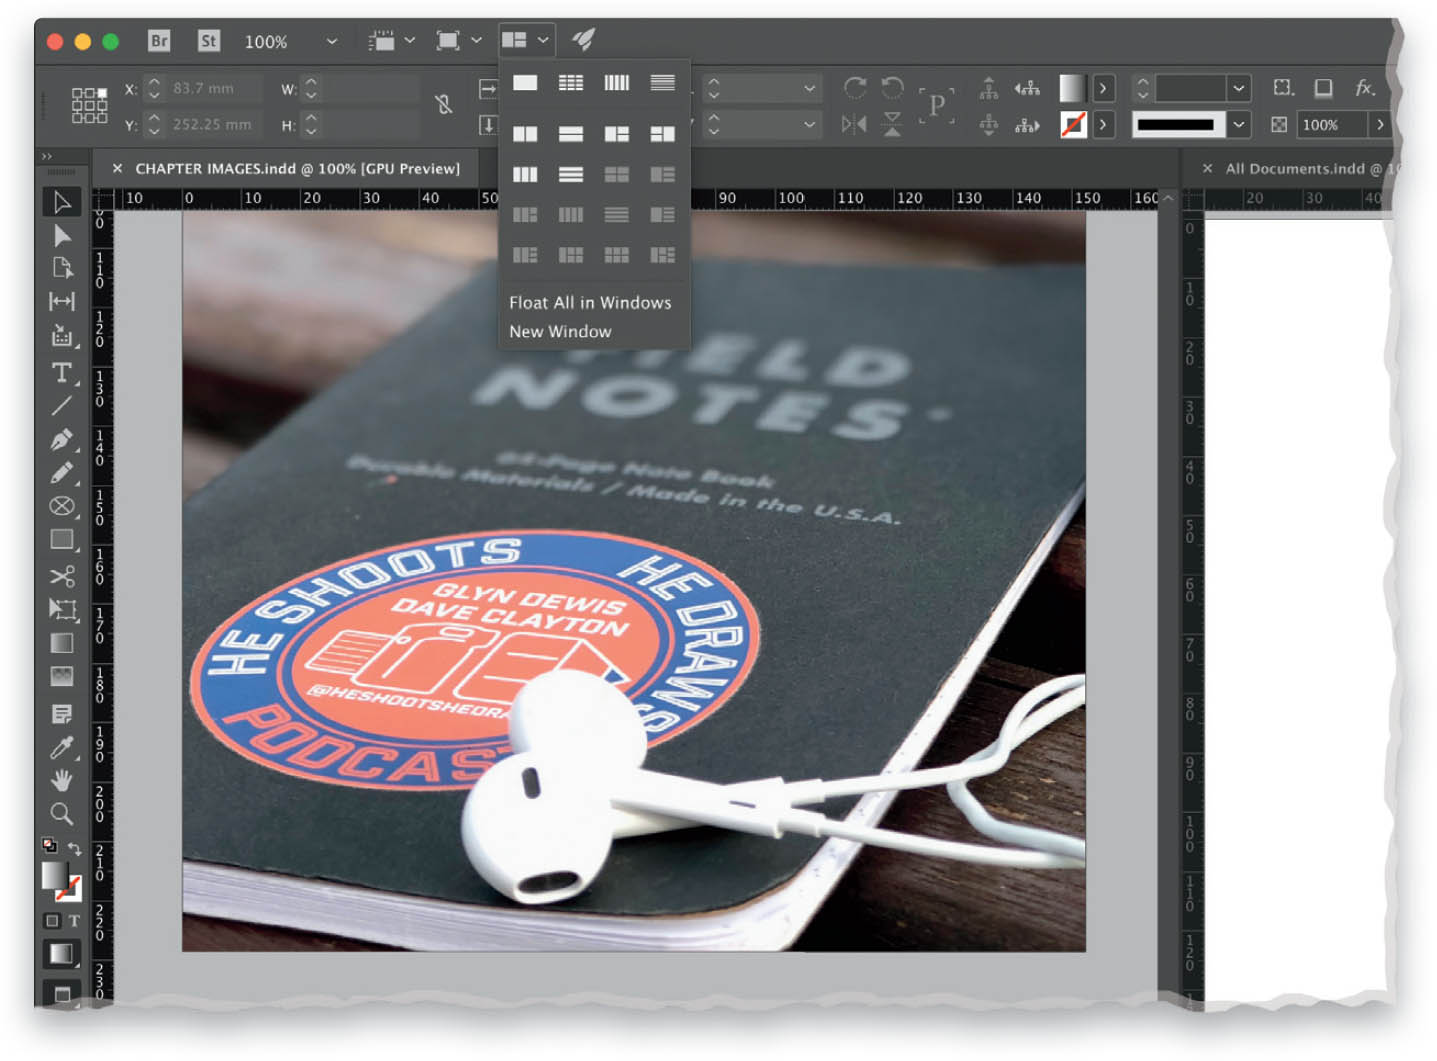Click the Drop Shadow icon
This screenshot has height=1061, width=1437.
[1323, 88]
